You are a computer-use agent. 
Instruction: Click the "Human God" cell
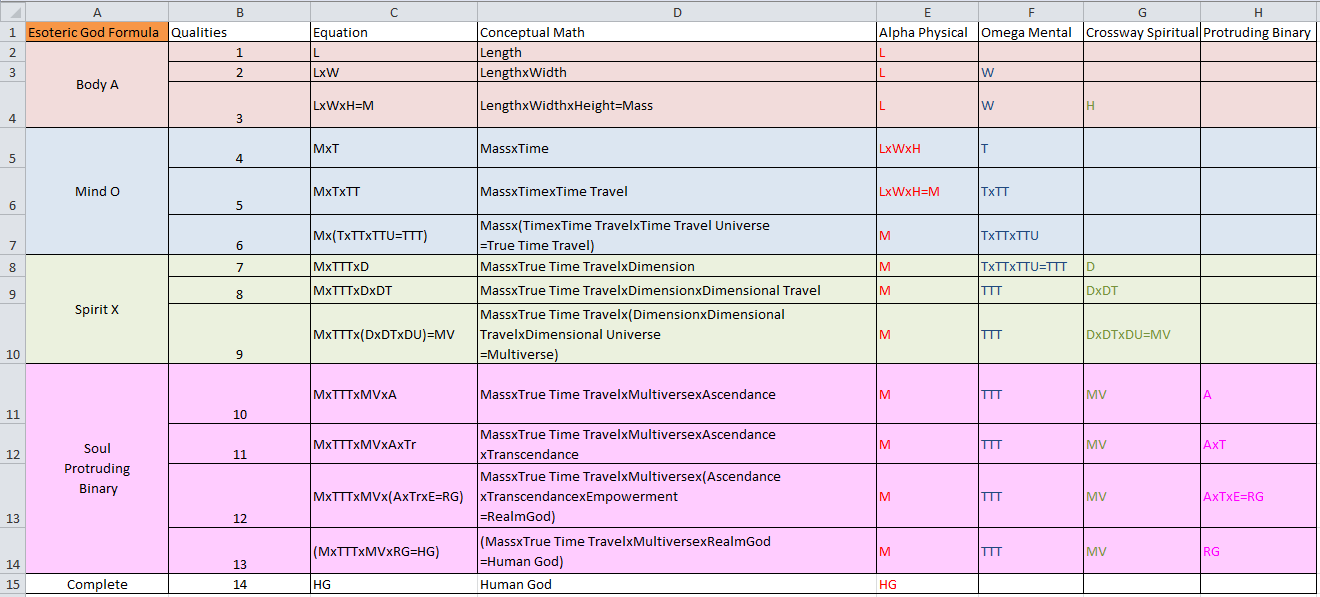pyautogui.click(x=676, y=584)
